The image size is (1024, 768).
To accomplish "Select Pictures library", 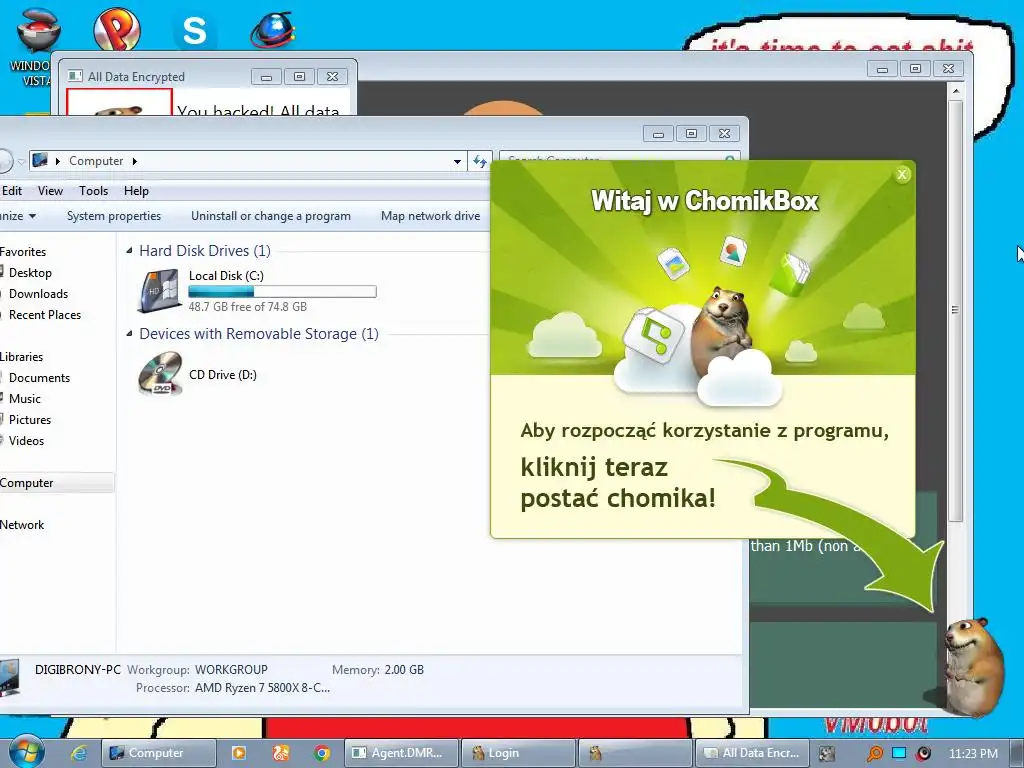I will (29, 420).
